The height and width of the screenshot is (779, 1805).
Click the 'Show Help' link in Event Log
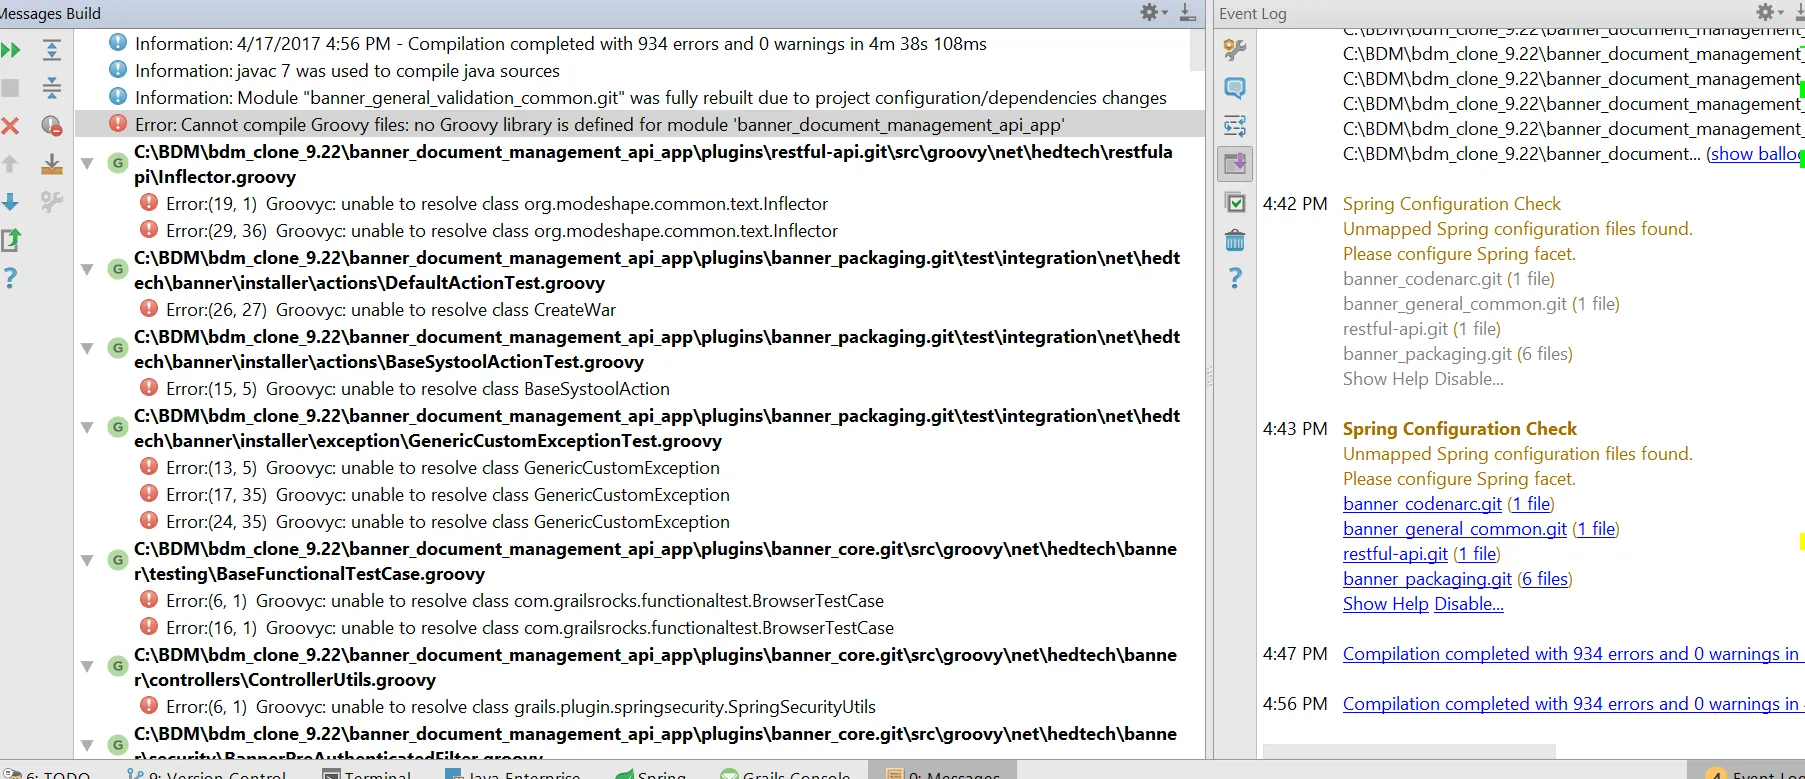click(1385, 604)
